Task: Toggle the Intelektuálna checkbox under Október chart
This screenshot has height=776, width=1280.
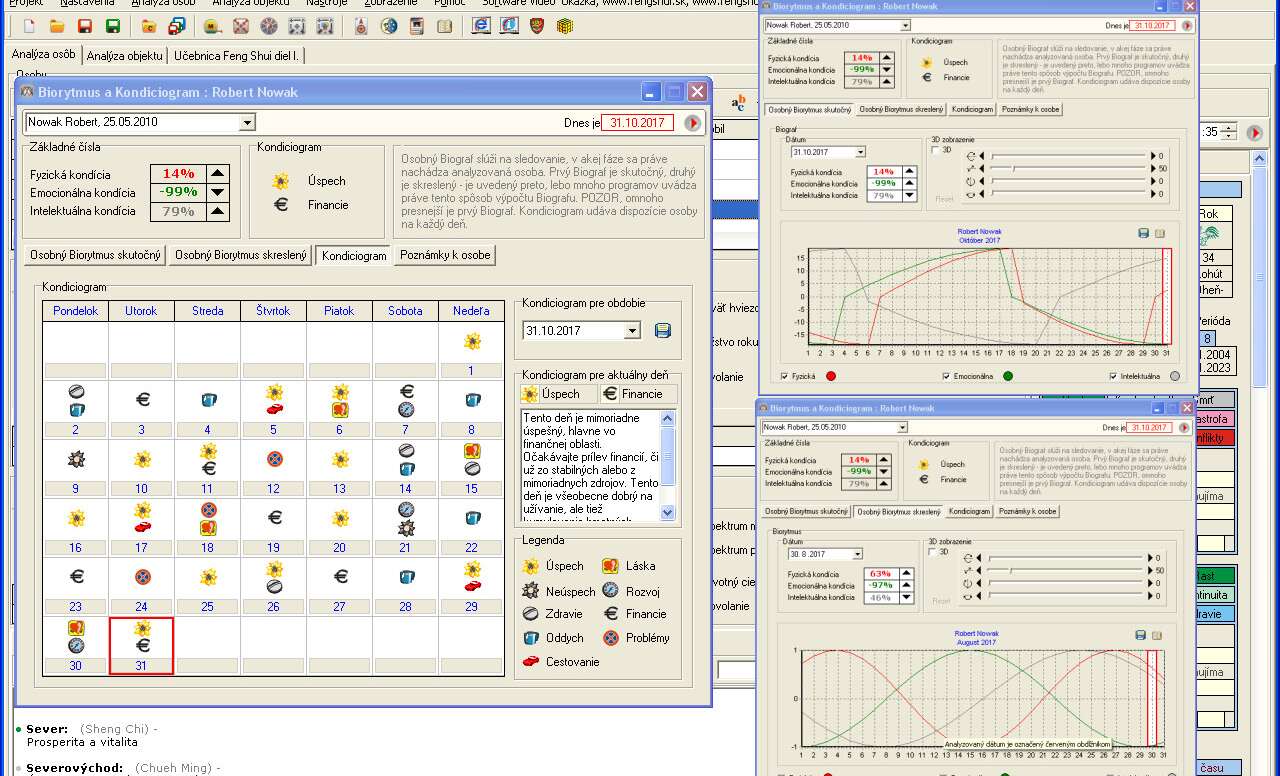Action: pyautogui.click(x=1115, y=377)
